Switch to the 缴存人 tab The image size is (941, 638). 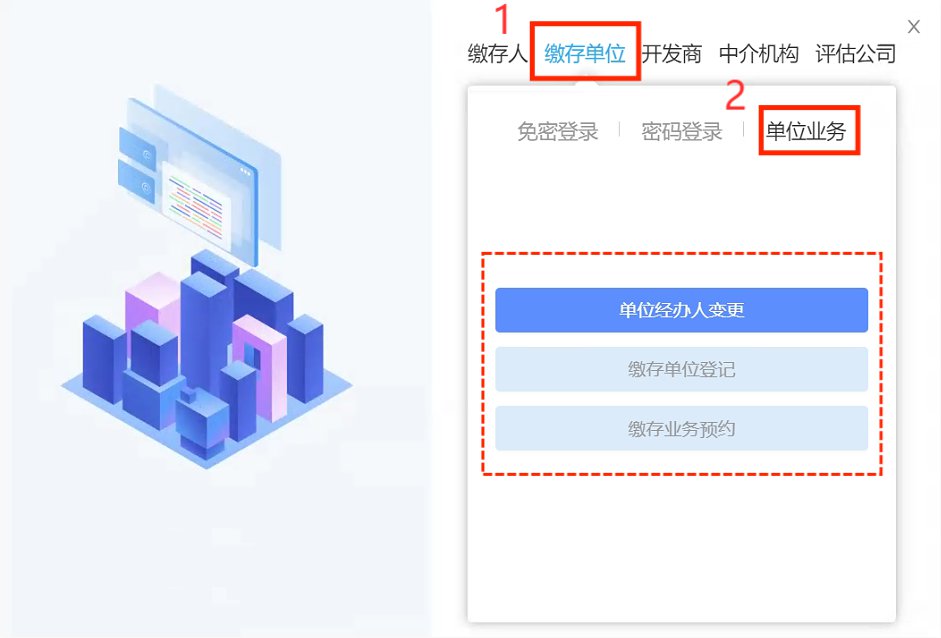pyautogui.click(x=497, y=54)
